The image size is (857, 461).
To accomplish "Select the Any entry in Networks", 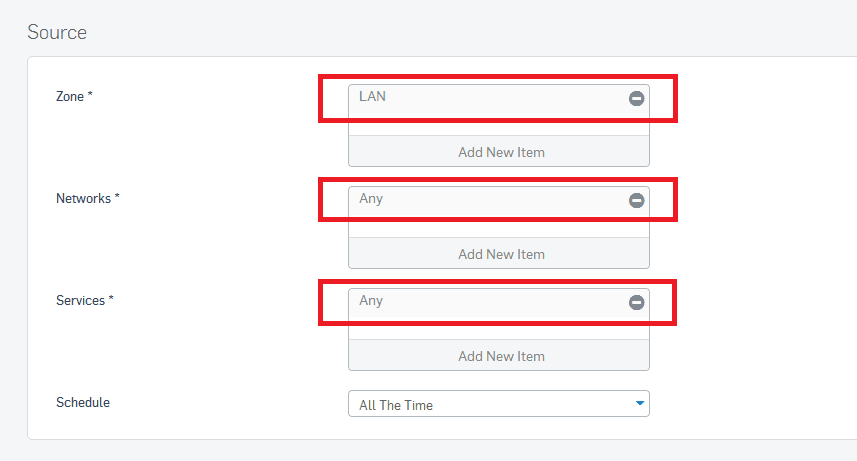I will (371, 199).
